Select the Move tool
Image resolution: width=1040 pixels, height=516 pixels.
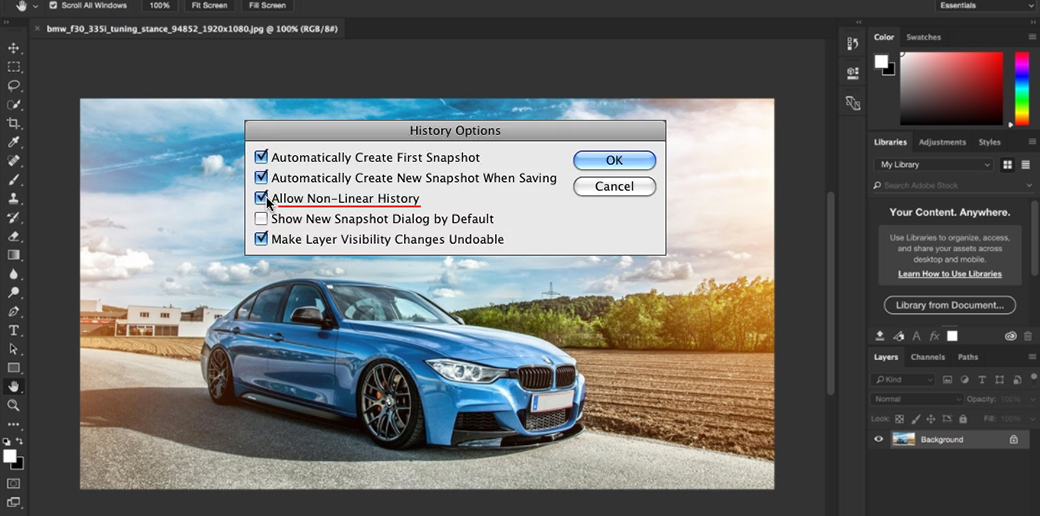tap(14, 48)
